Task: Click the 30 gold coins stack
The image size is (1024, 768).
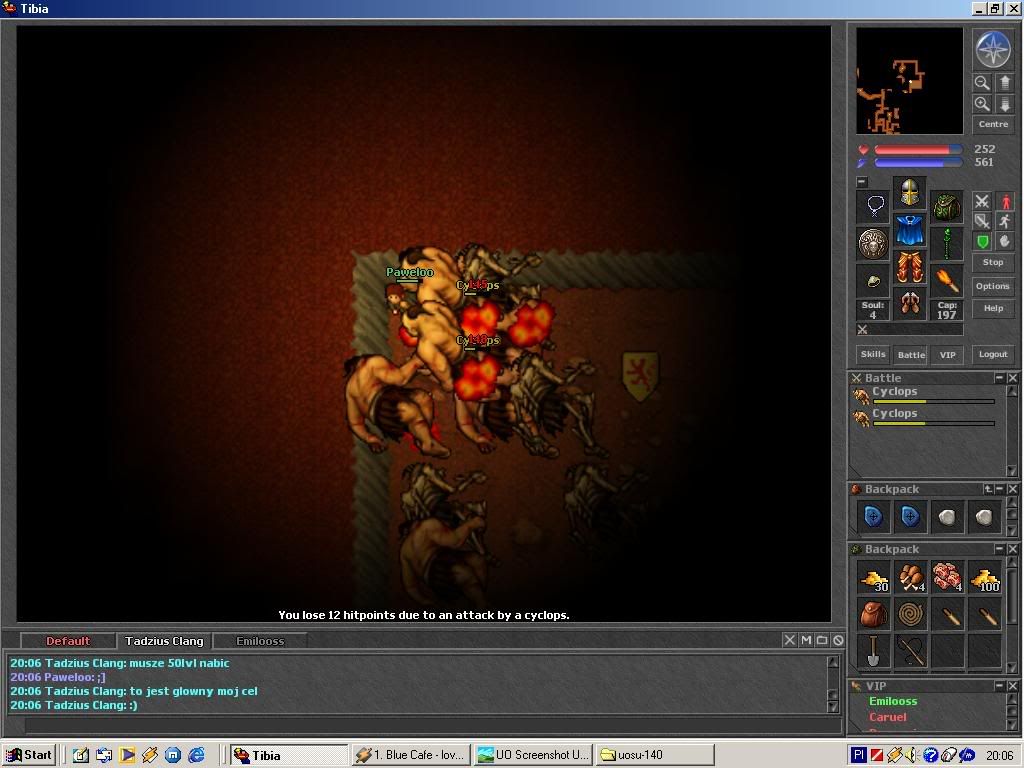Action: [873, 577]
